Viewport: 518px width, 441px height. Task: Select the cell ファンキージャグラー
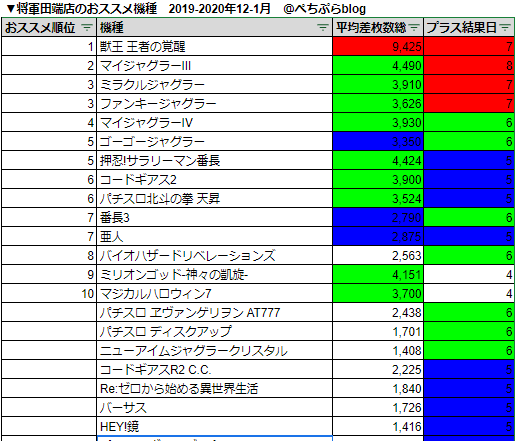(214, 103)
